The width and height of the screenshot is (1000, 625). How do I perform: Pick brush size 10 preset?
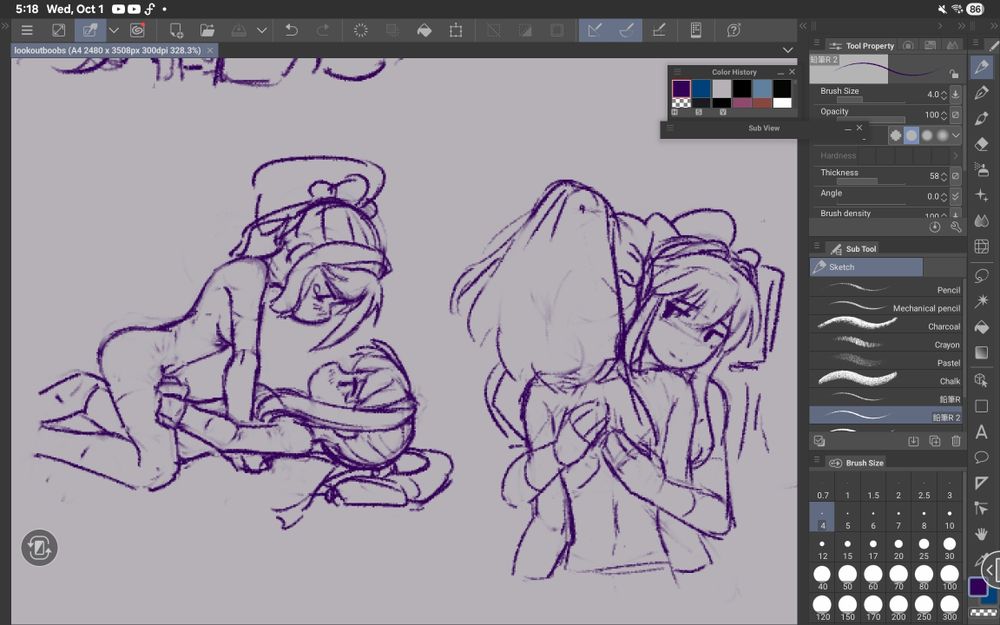tap(950, 517)
